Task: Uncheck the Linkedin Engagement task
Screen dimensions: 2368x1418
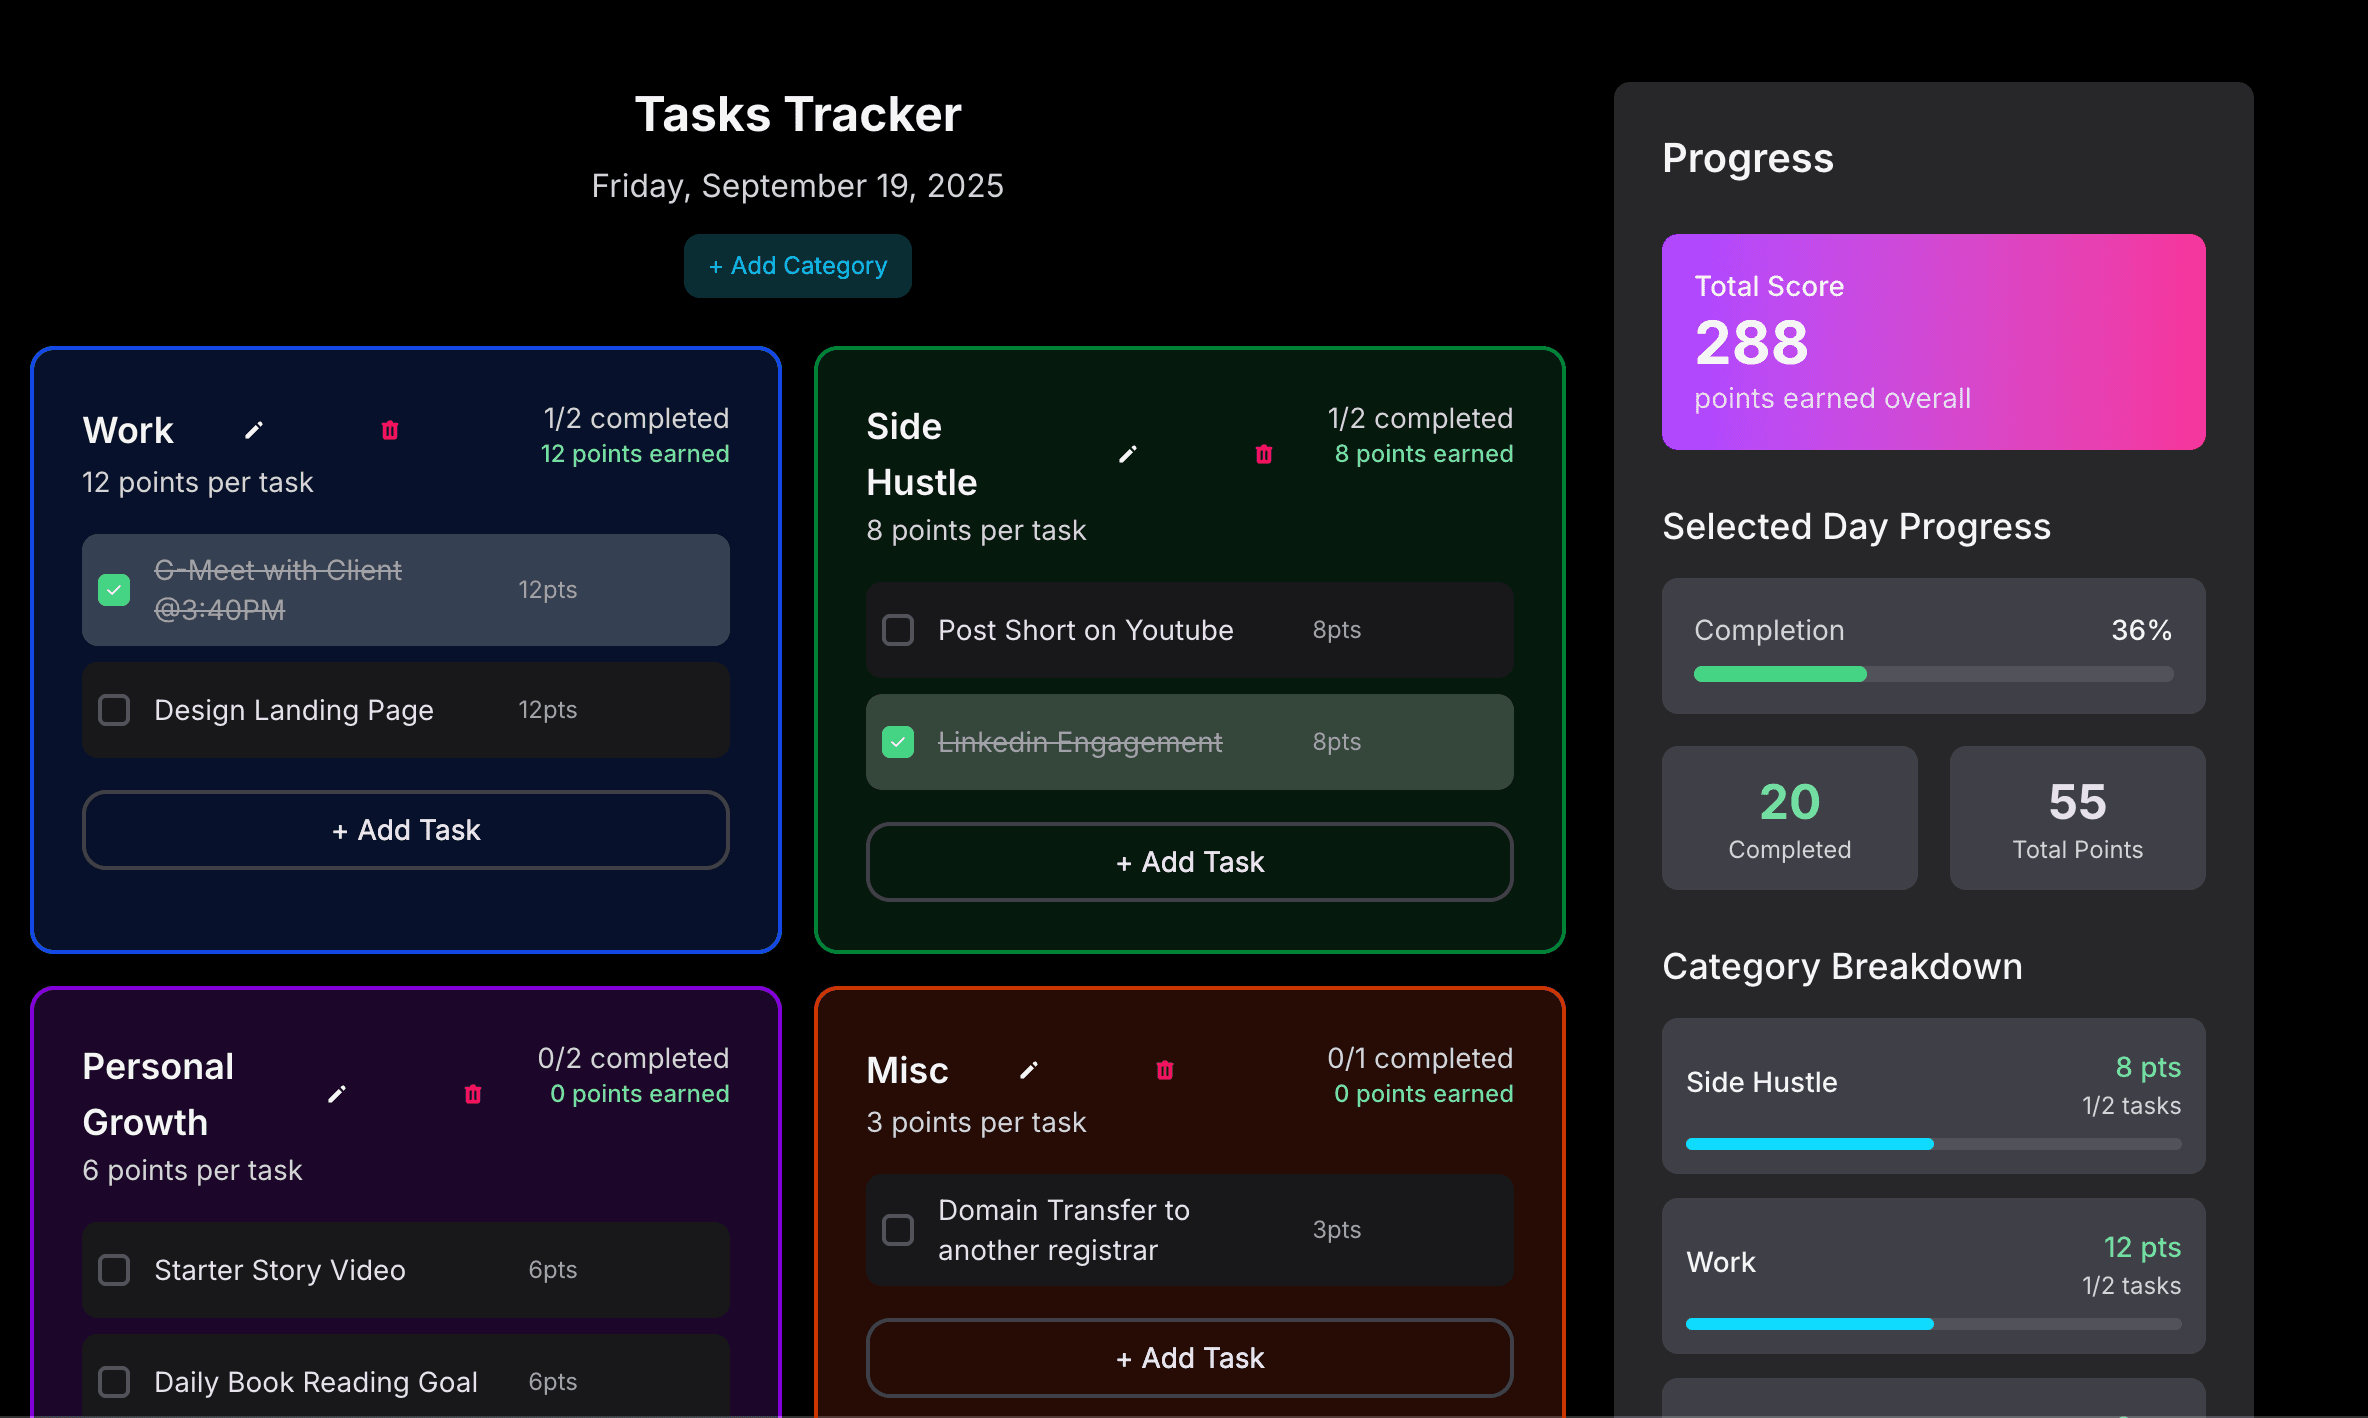Action: pos(898,742)
